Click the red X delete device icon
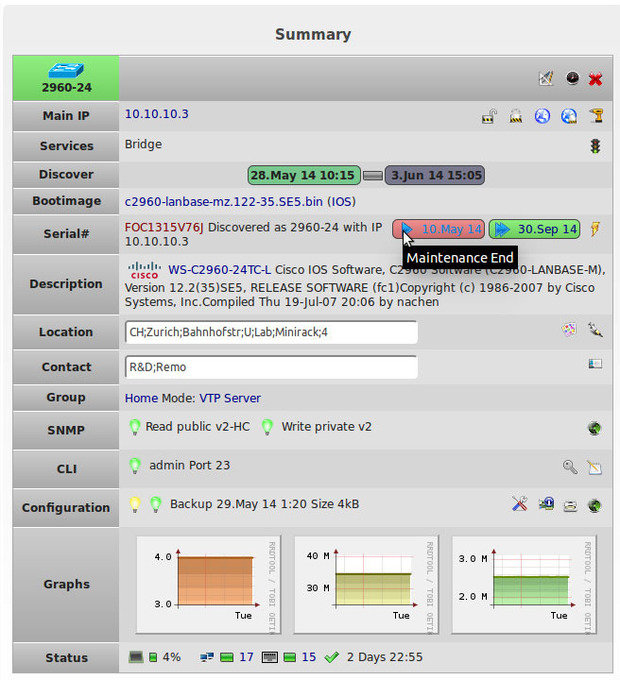The height and width of the screenshot is (680, 620). click(x=596, y=79)
